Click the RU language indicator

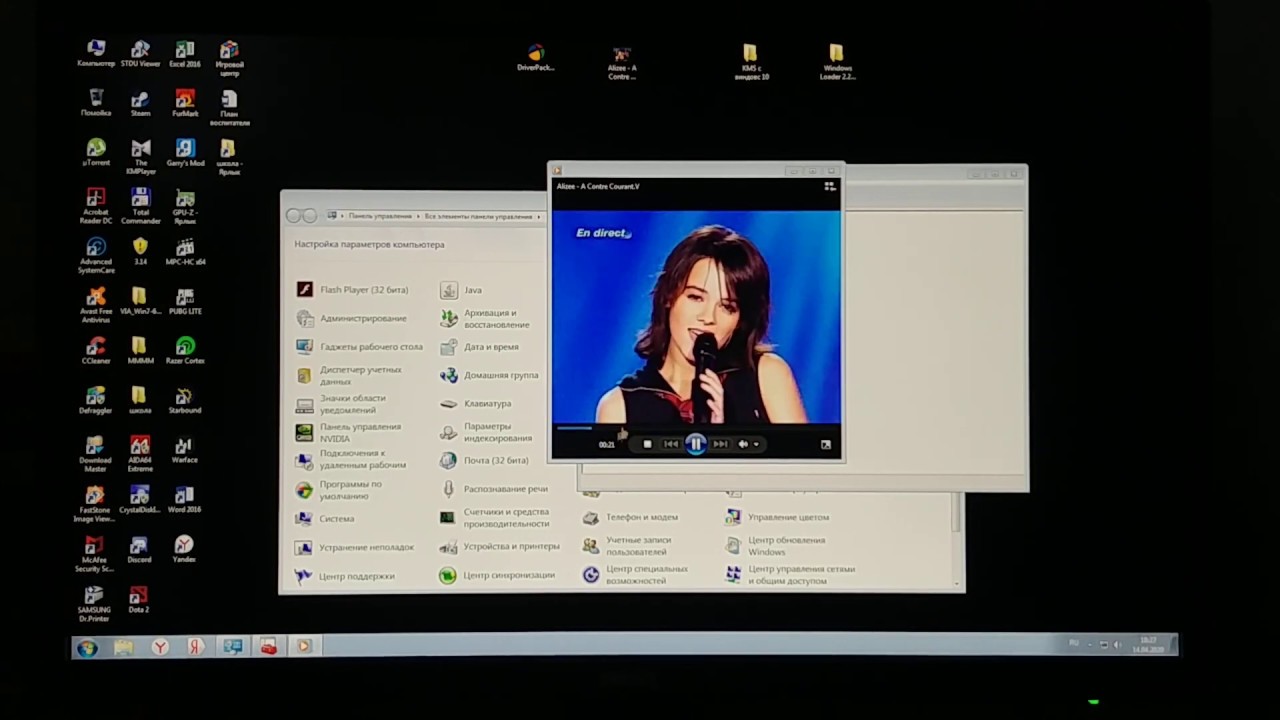(x=1074, y=643)
